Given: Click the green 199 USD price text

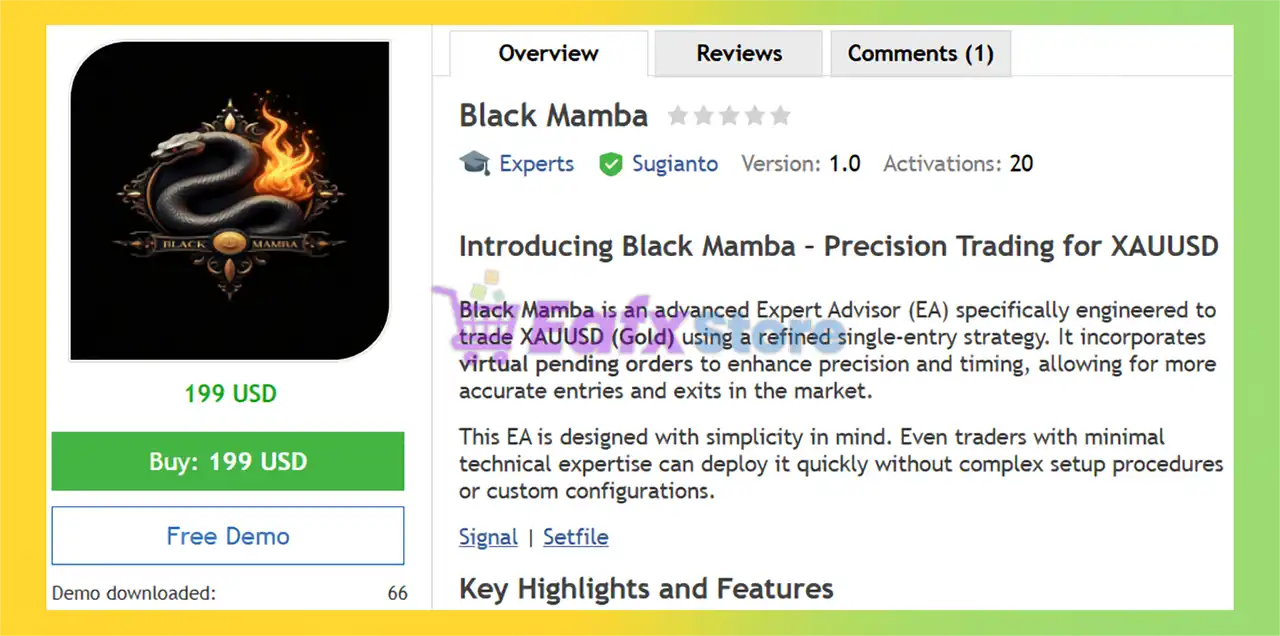Looking at the screenshot, I should click(x=230, y=394).
